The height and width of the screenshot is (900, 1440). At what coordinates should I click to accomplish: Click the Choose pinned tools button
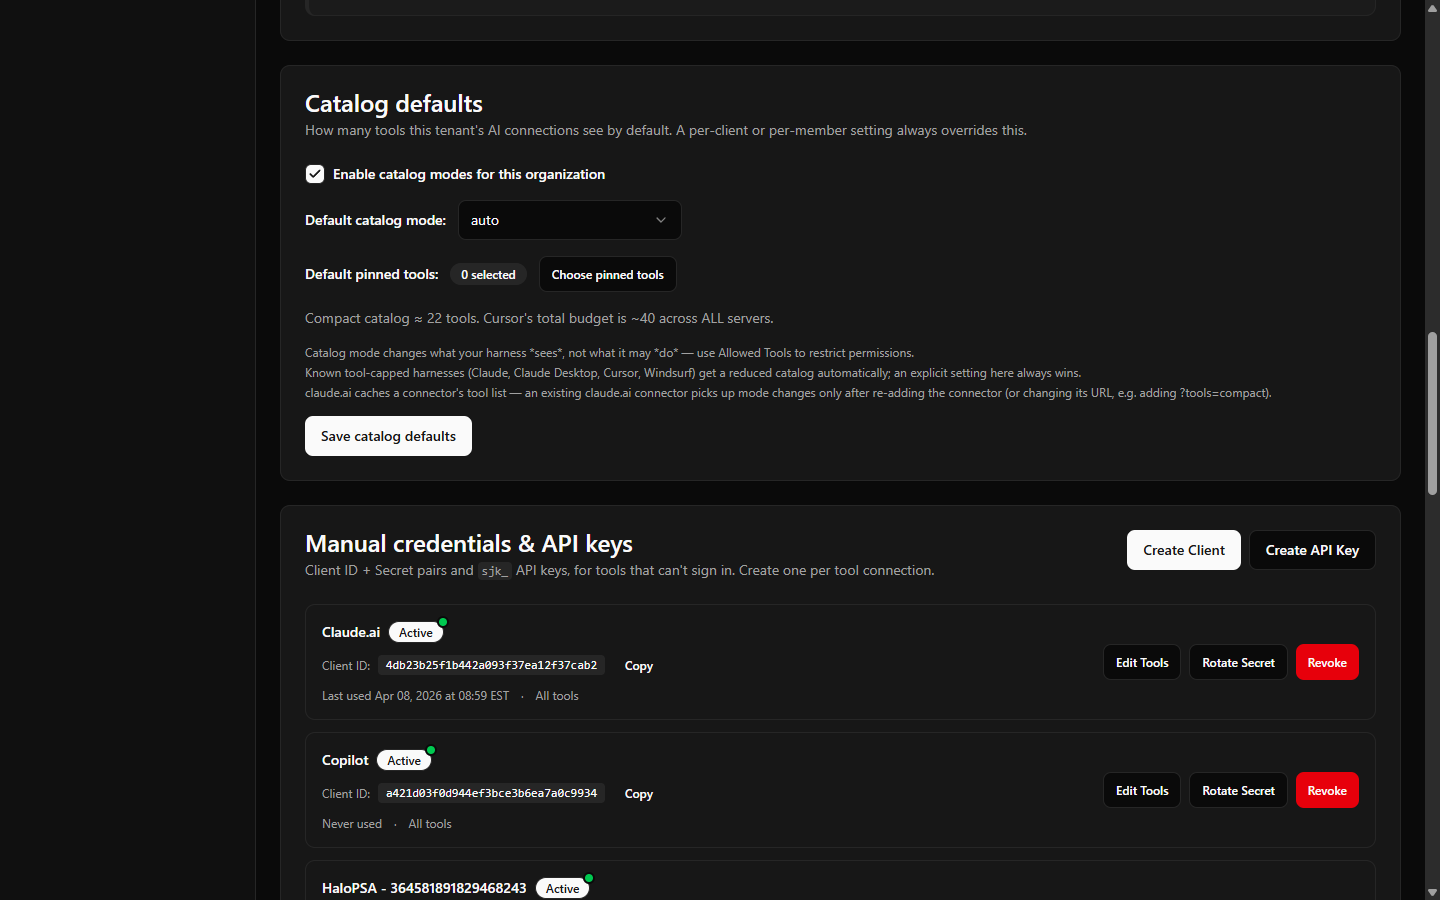pyautogui.click(x=608, y=274)
